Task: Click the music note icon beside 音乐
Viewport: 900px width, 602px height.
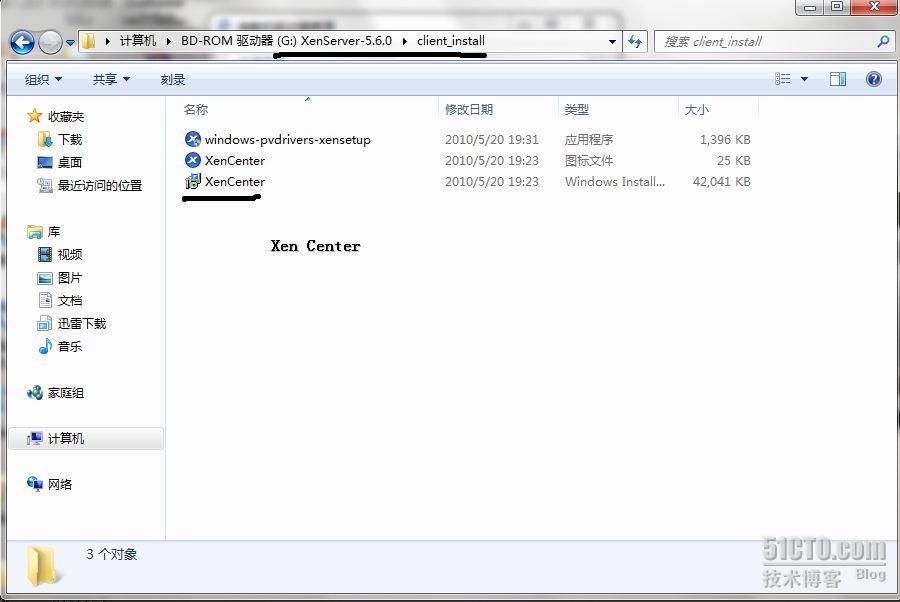Action: tap(45, 346)
